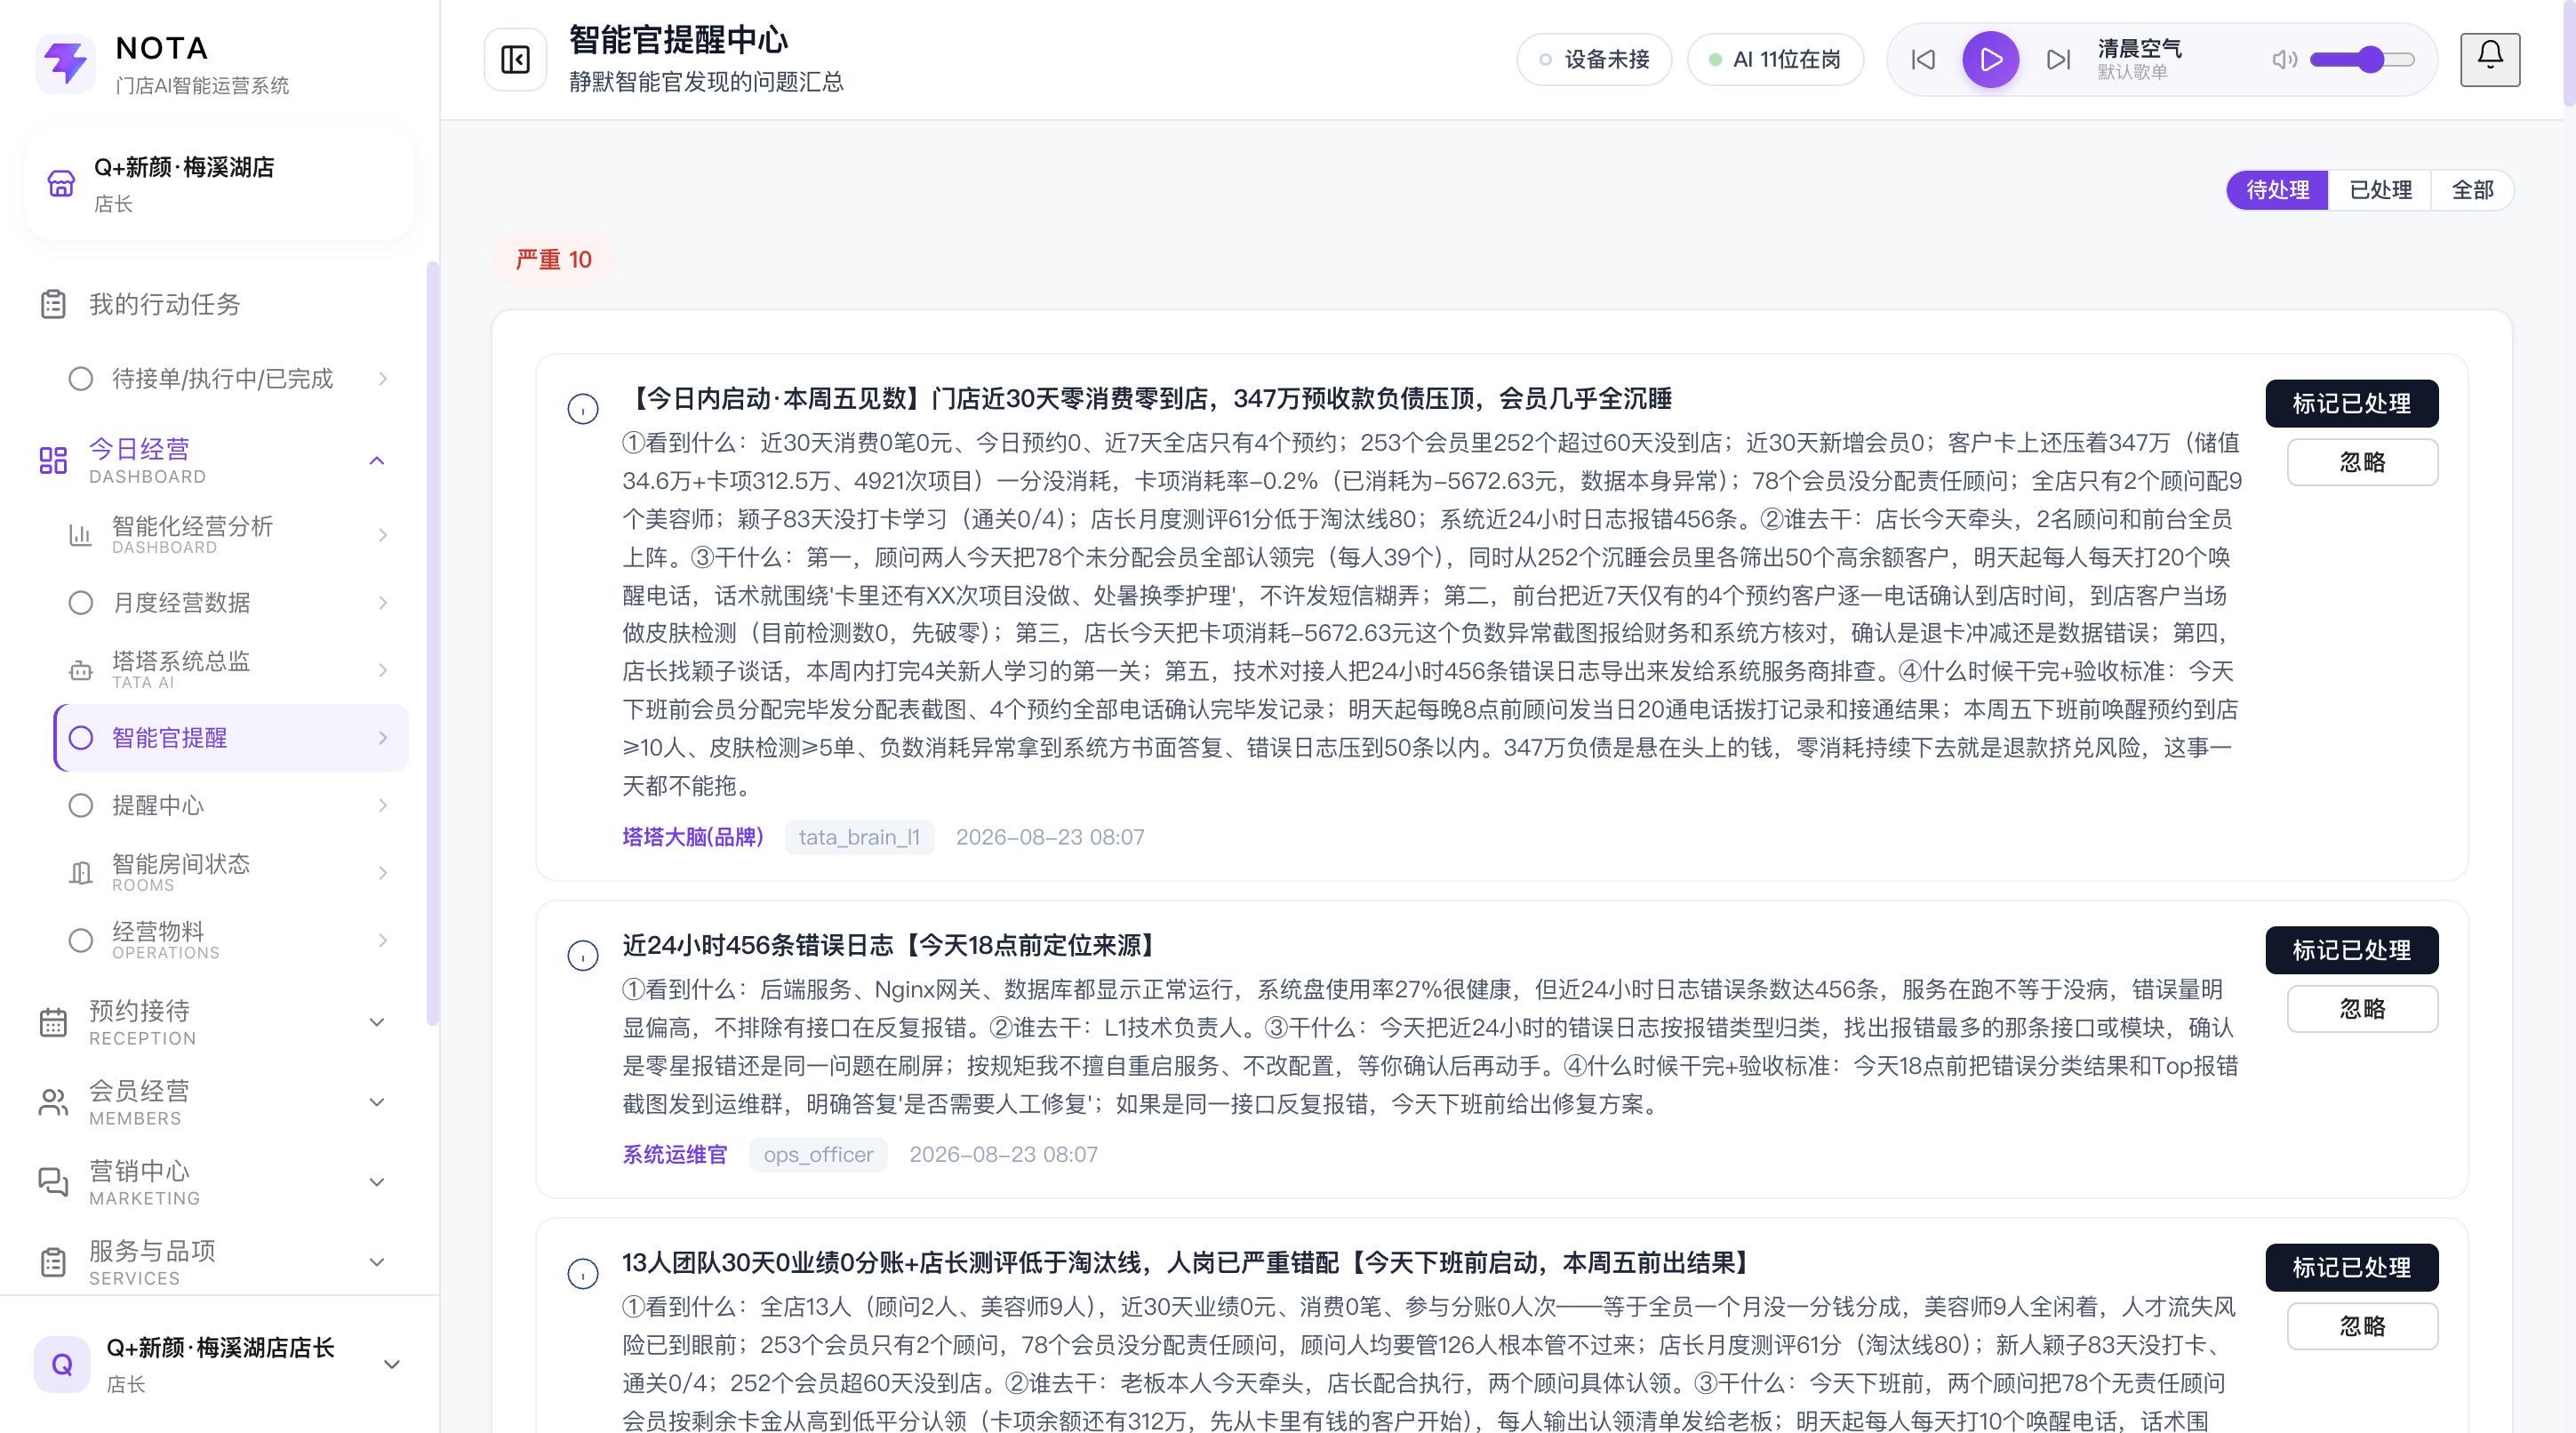Viewport: 2576px width, 1433px height.
Task: Select the 提醒中心 menu item
Action: coord(230,805)
